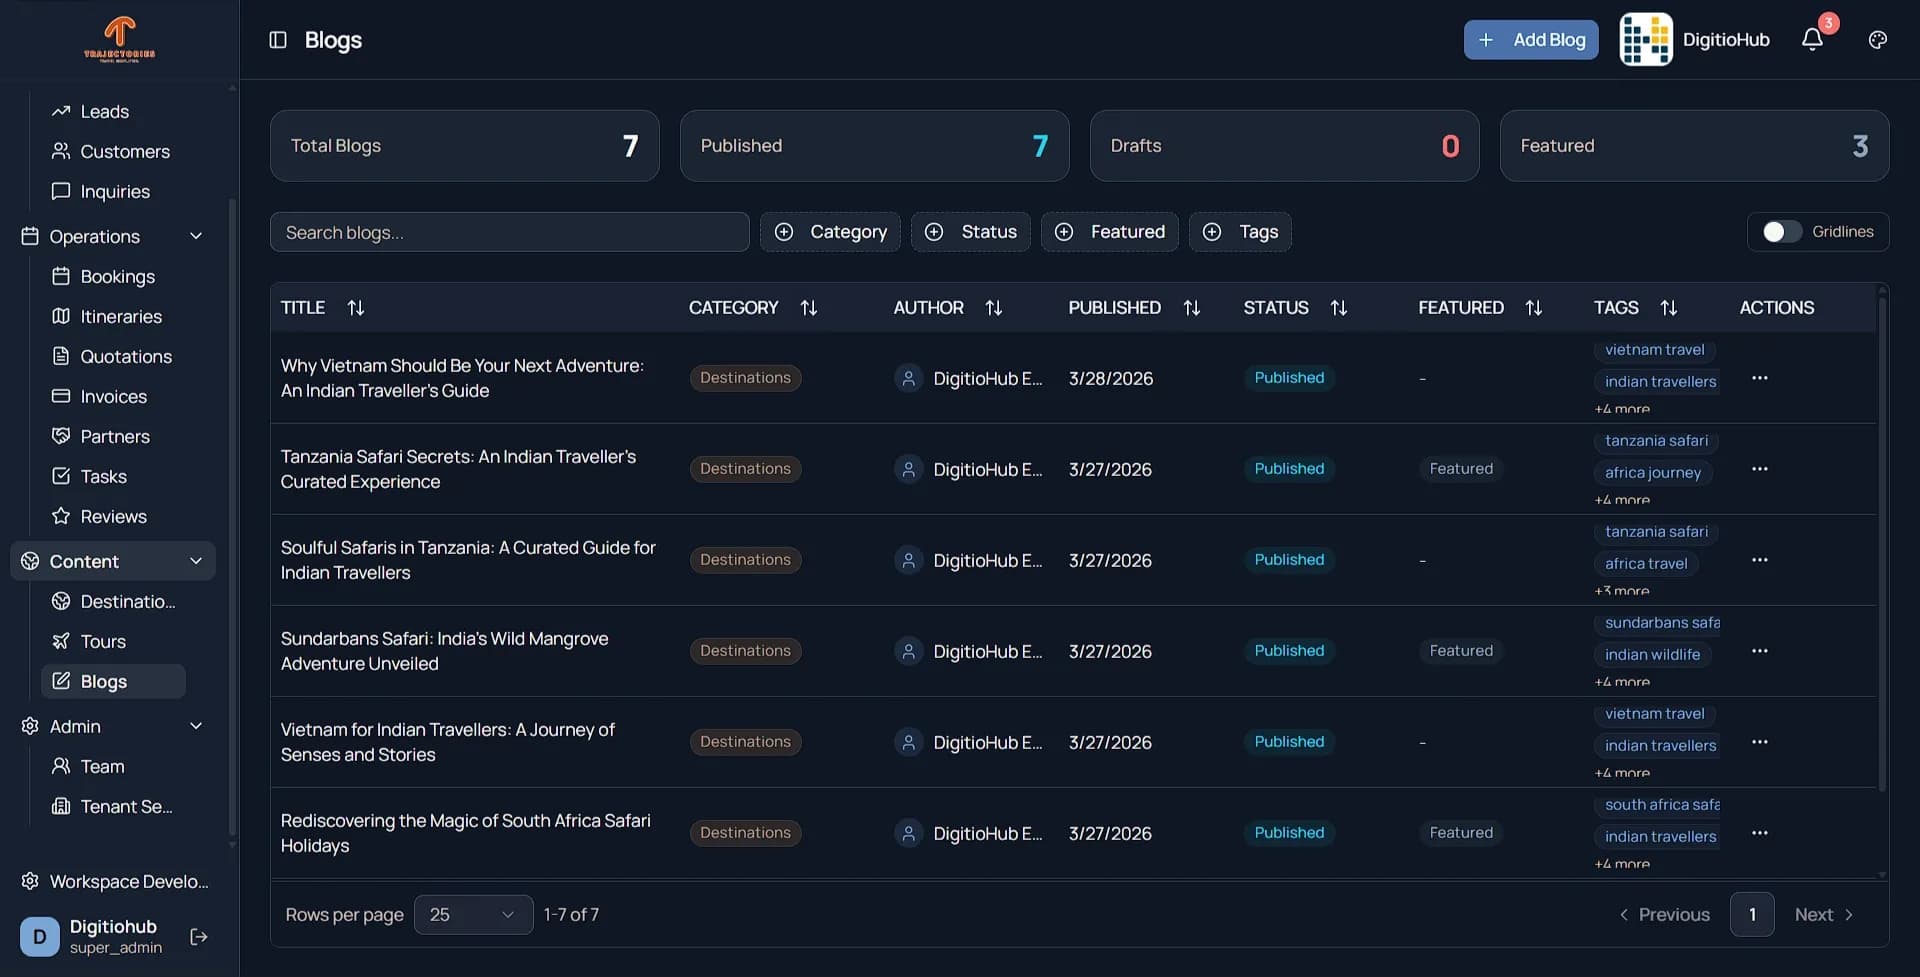Open Destinations under Content
1920x977 pixels.
click(x=112, y=601)
